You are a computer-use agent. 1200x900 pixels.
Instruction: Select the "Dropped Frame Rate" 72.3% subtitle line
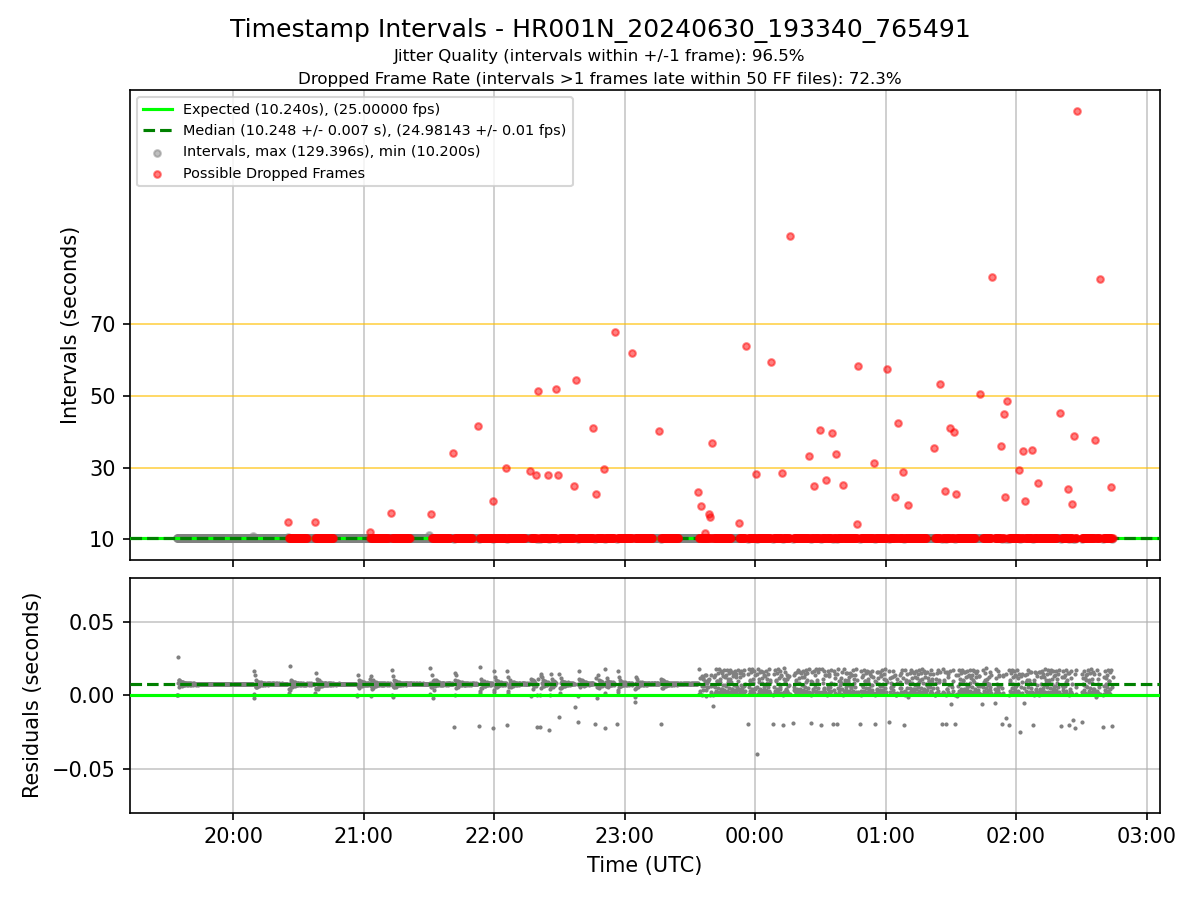tap(599, 78)
